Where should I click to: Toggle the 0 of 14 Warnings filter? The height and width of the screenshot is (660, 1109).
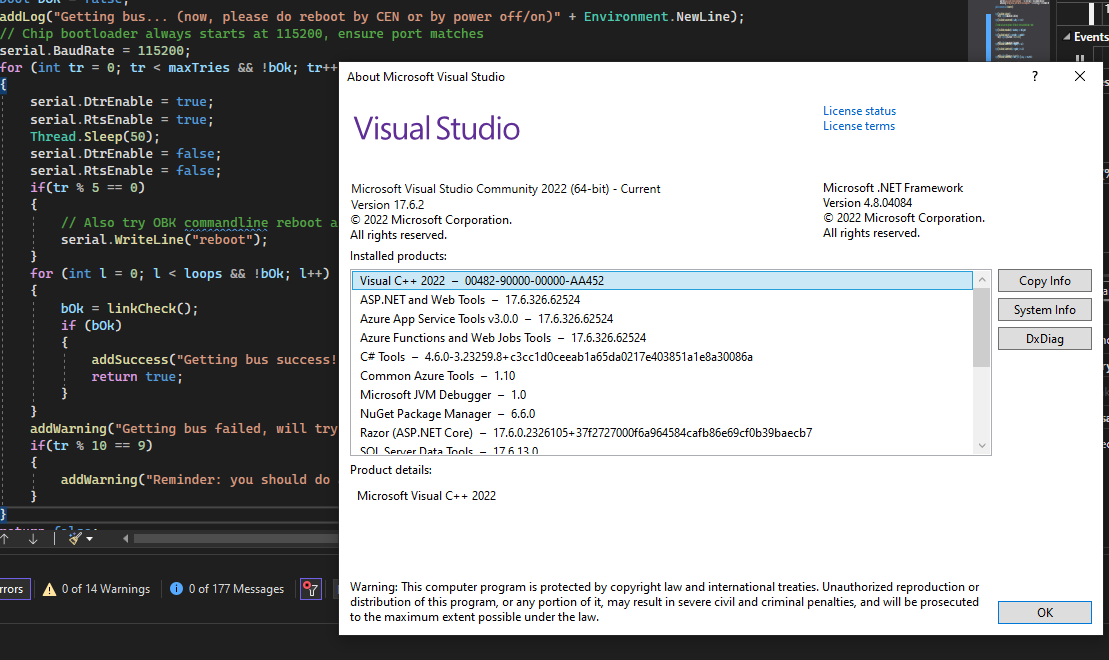(x=96, y=589)
